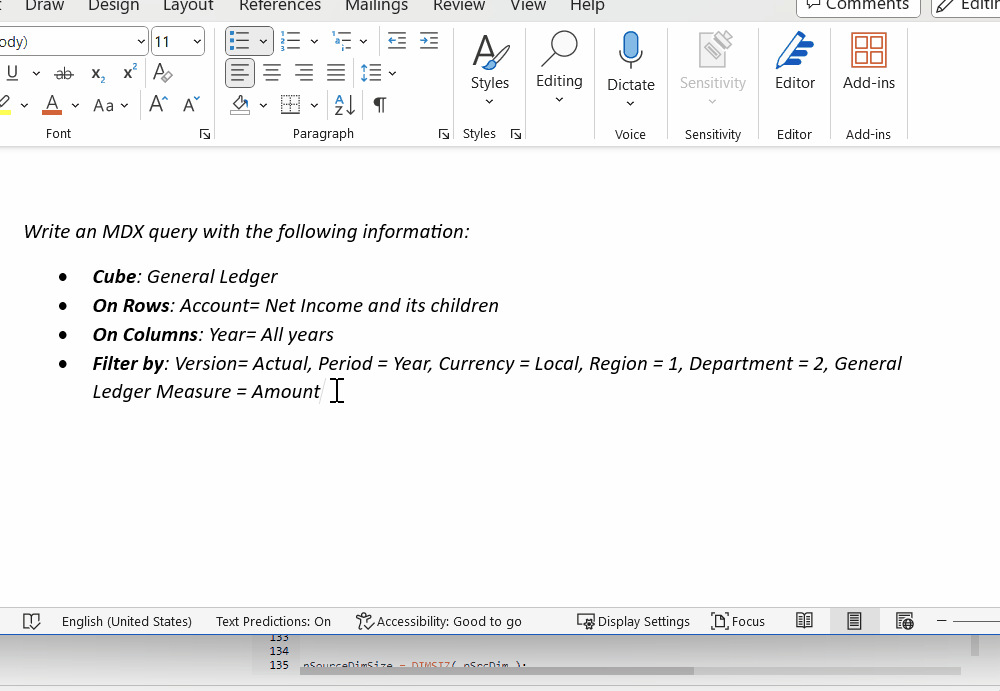The width and height of the screenshot is (1000, 691).
Task: Switch to Read Mode in the status bar
Action: coord(804,621)
